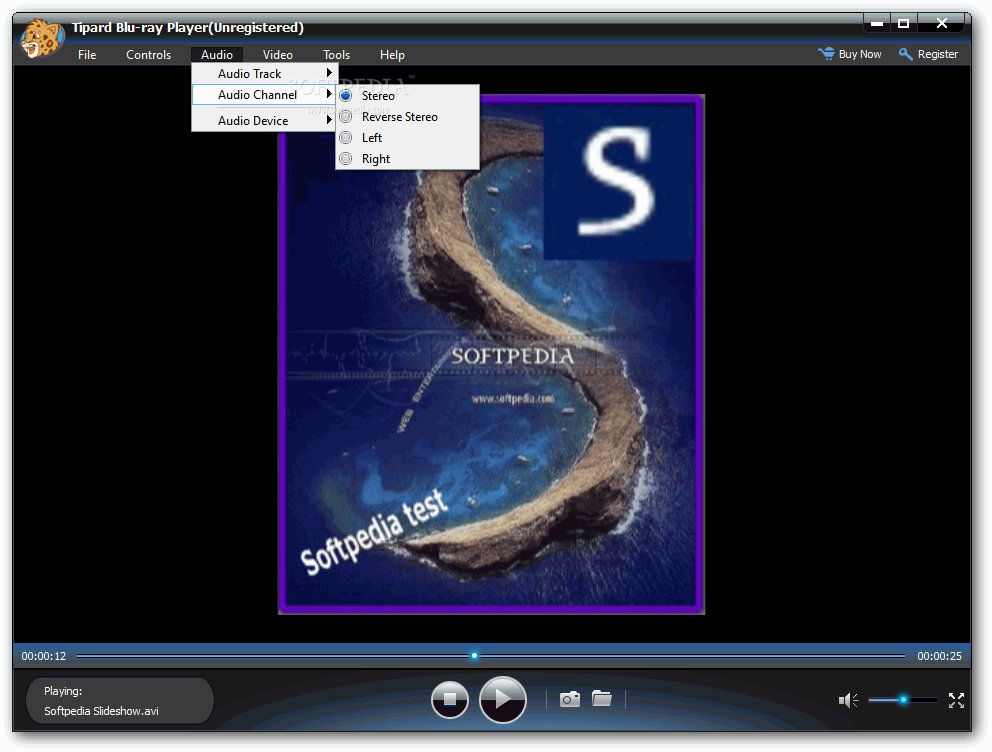Viewport: 992px width, 752px height.
Task: Expand the Audio Channel submenu arrow
Action: (329, 95)
